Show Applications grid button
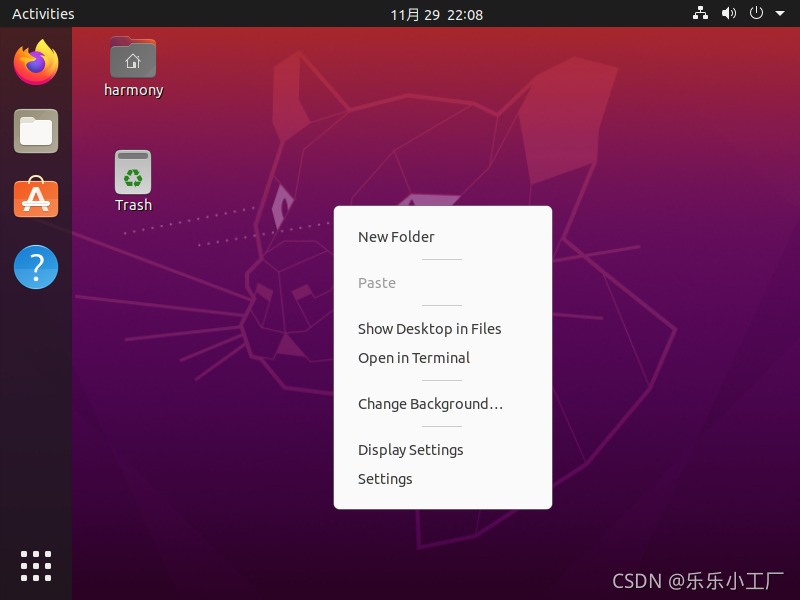This screenshot has width=800, height=600. [x=36, y=566]
